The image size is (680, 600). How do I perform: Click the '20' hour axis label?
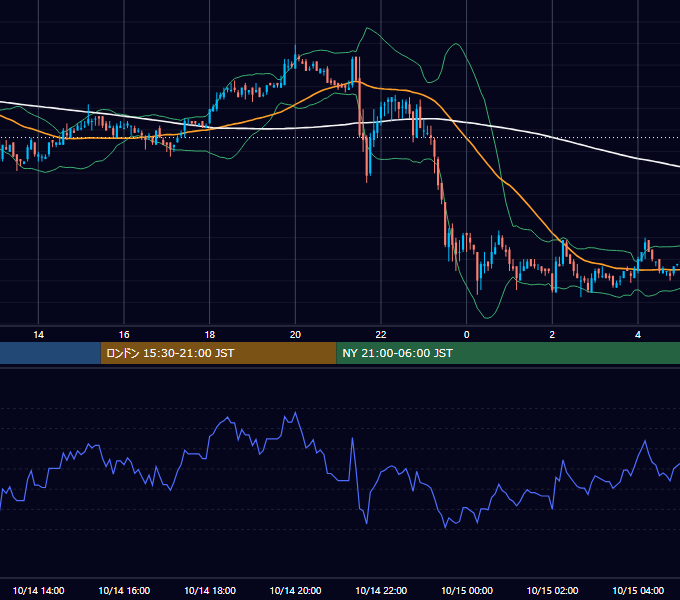coord(295,335)
